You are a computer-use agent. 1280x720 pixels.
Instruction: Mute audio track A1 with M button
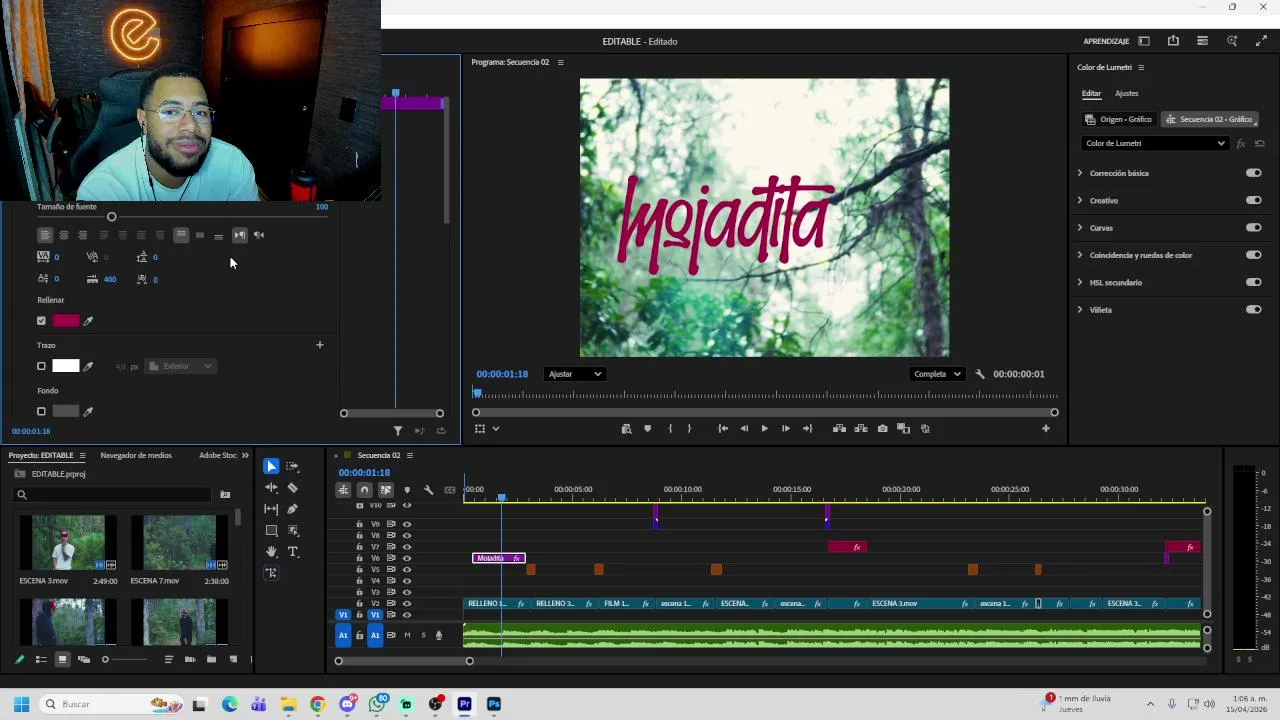[x=407, y=635]
